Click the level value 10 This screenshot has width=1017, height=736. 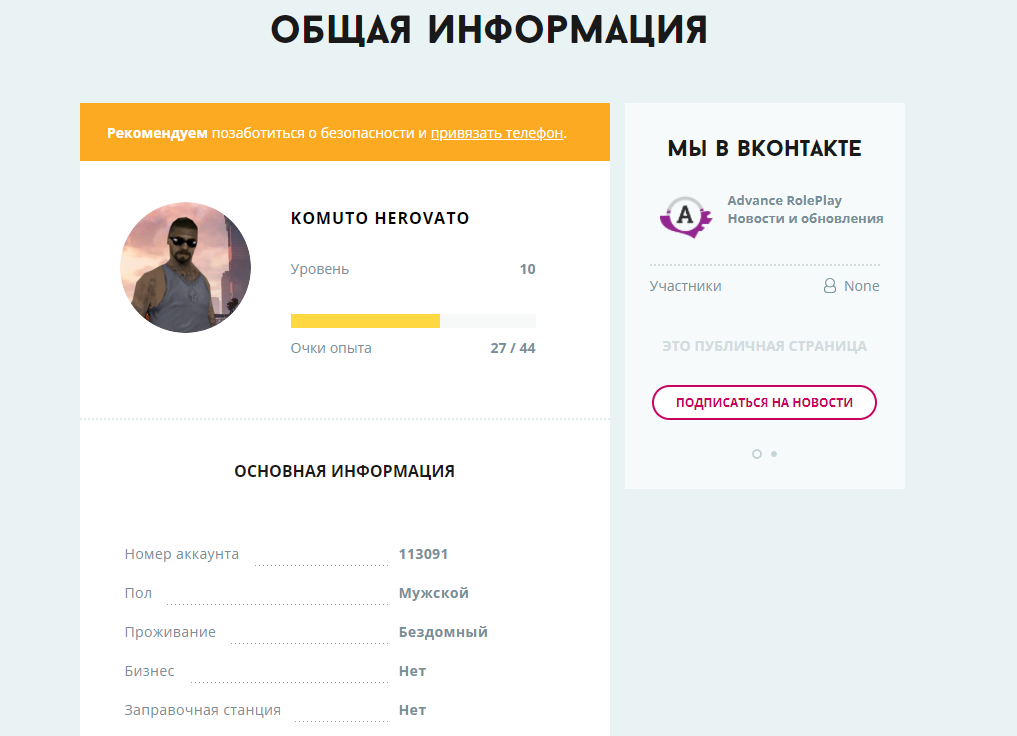click(527, 269)
